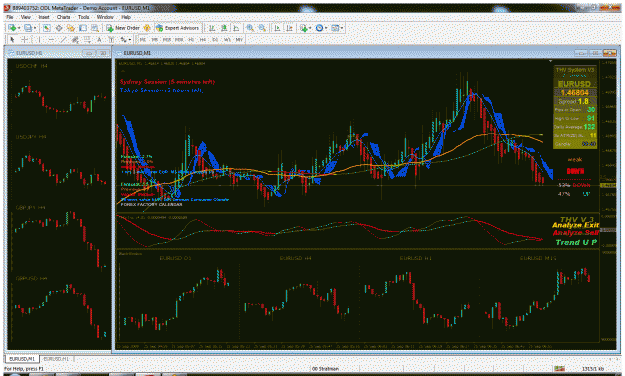Select the Text Label tool

click(111, 39)
